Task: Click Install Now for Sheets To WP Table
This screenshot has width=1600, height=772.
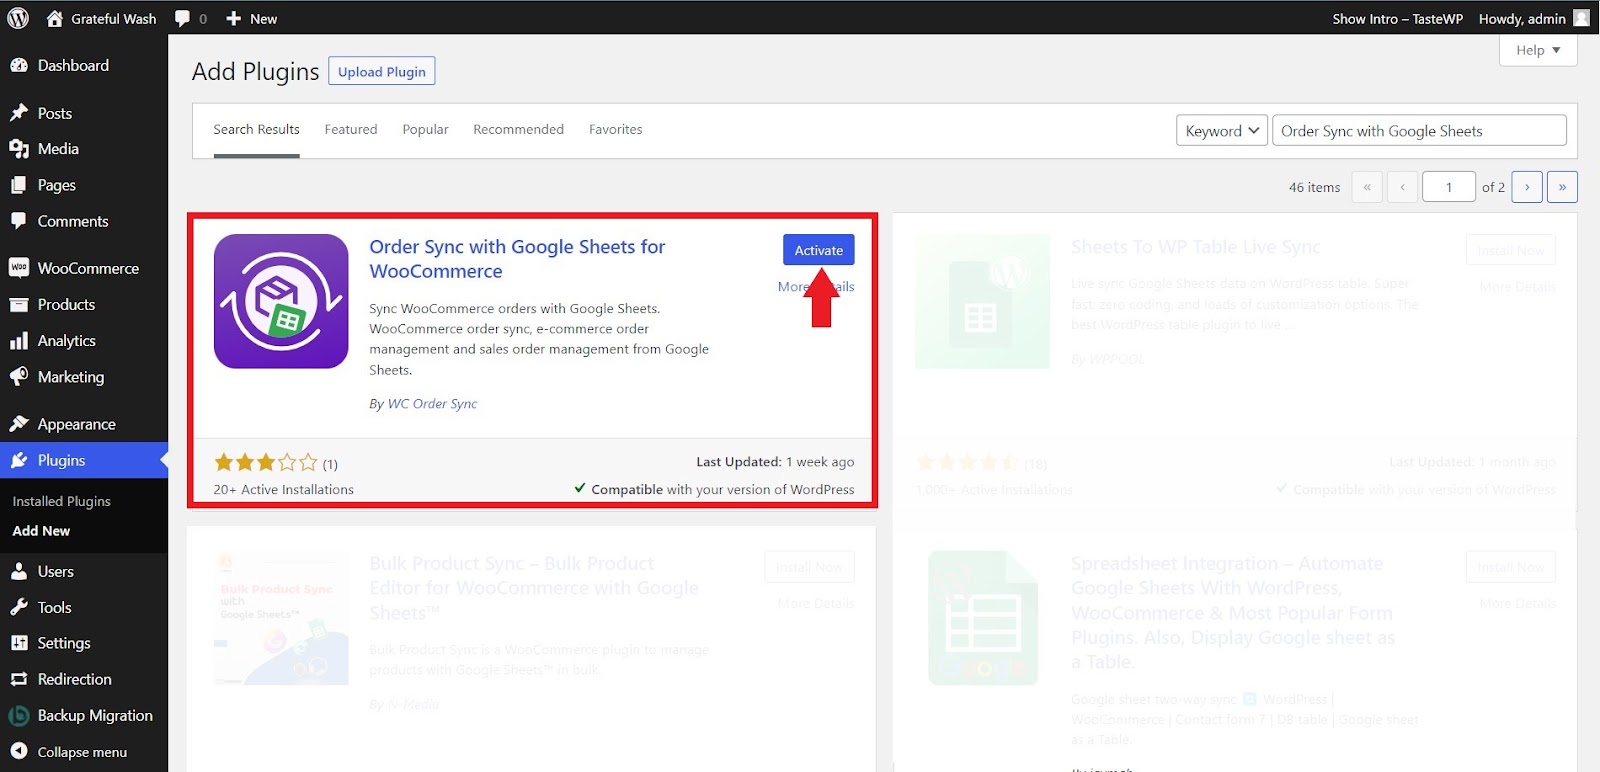Action: coord(1511,250)
